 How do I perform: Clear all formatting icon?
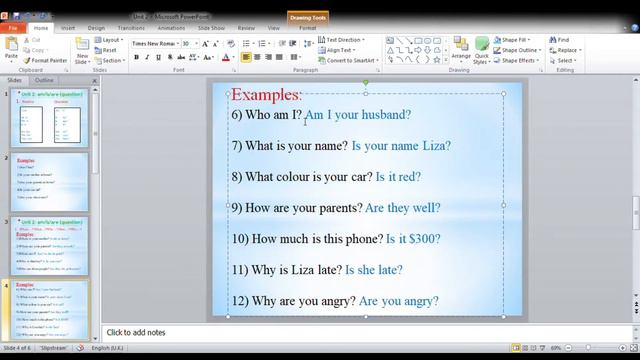[231, 44]
